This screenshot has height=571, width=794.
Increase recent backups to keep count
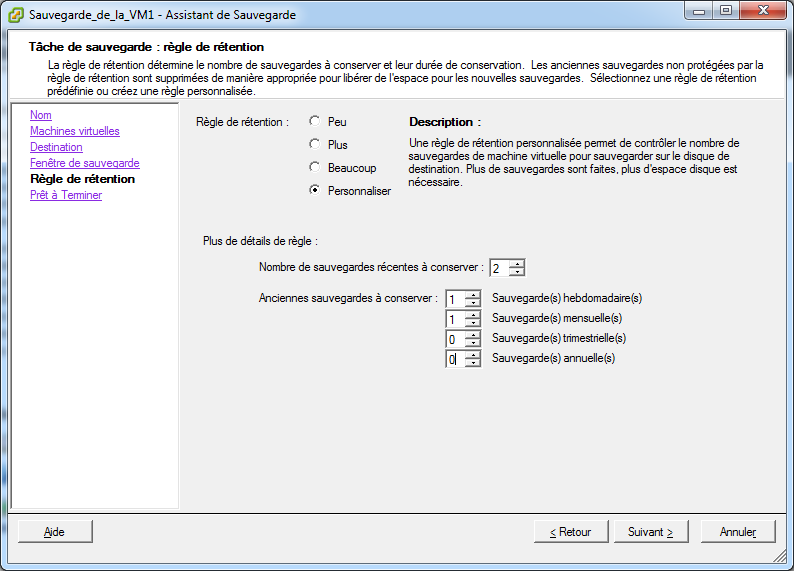click(x=517, y=264)
